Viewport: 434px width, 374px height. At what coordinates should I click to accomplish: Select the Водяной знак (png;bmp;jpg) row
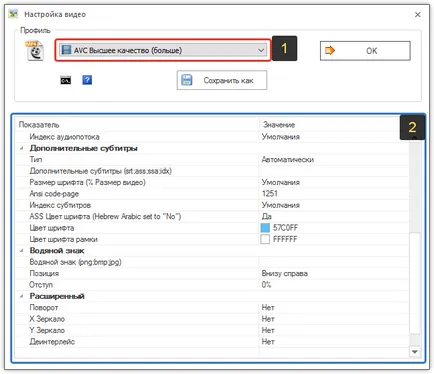(x=212, y=262)
